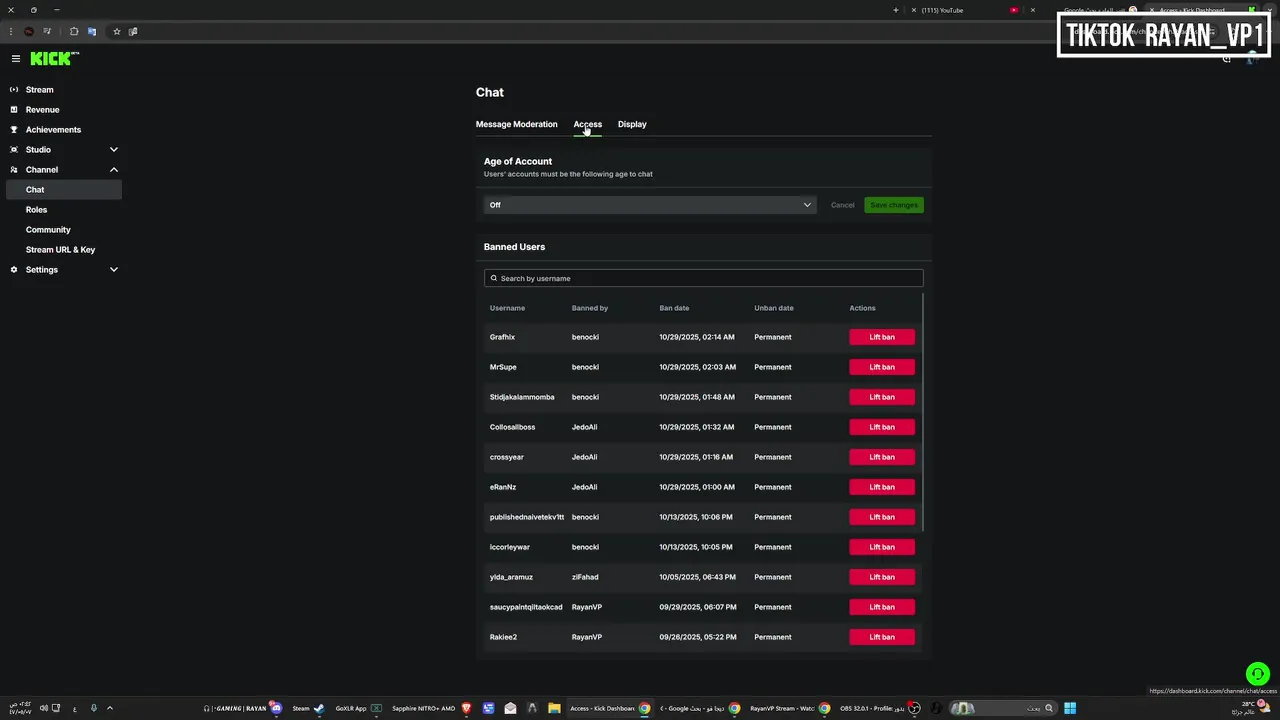
Task: Switch to the Message Moderation tab
Action: pyautogui.click(x=516, y=124)
